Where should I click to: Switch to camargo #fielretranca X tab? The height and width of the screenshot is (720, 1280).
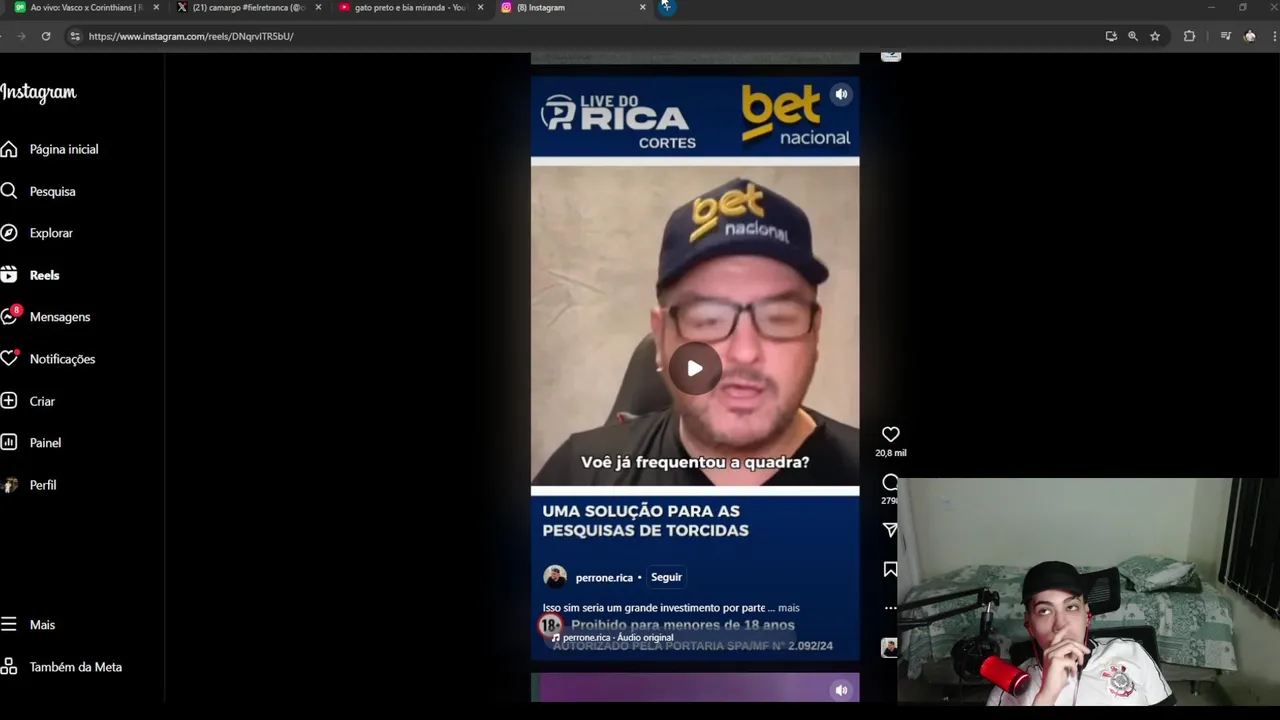coord(249,8)
